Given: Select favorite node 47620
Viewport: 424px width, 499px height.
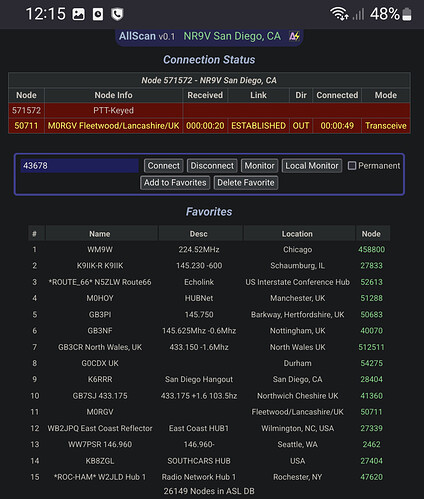Looking at the screenshot, I should [371, 477].
